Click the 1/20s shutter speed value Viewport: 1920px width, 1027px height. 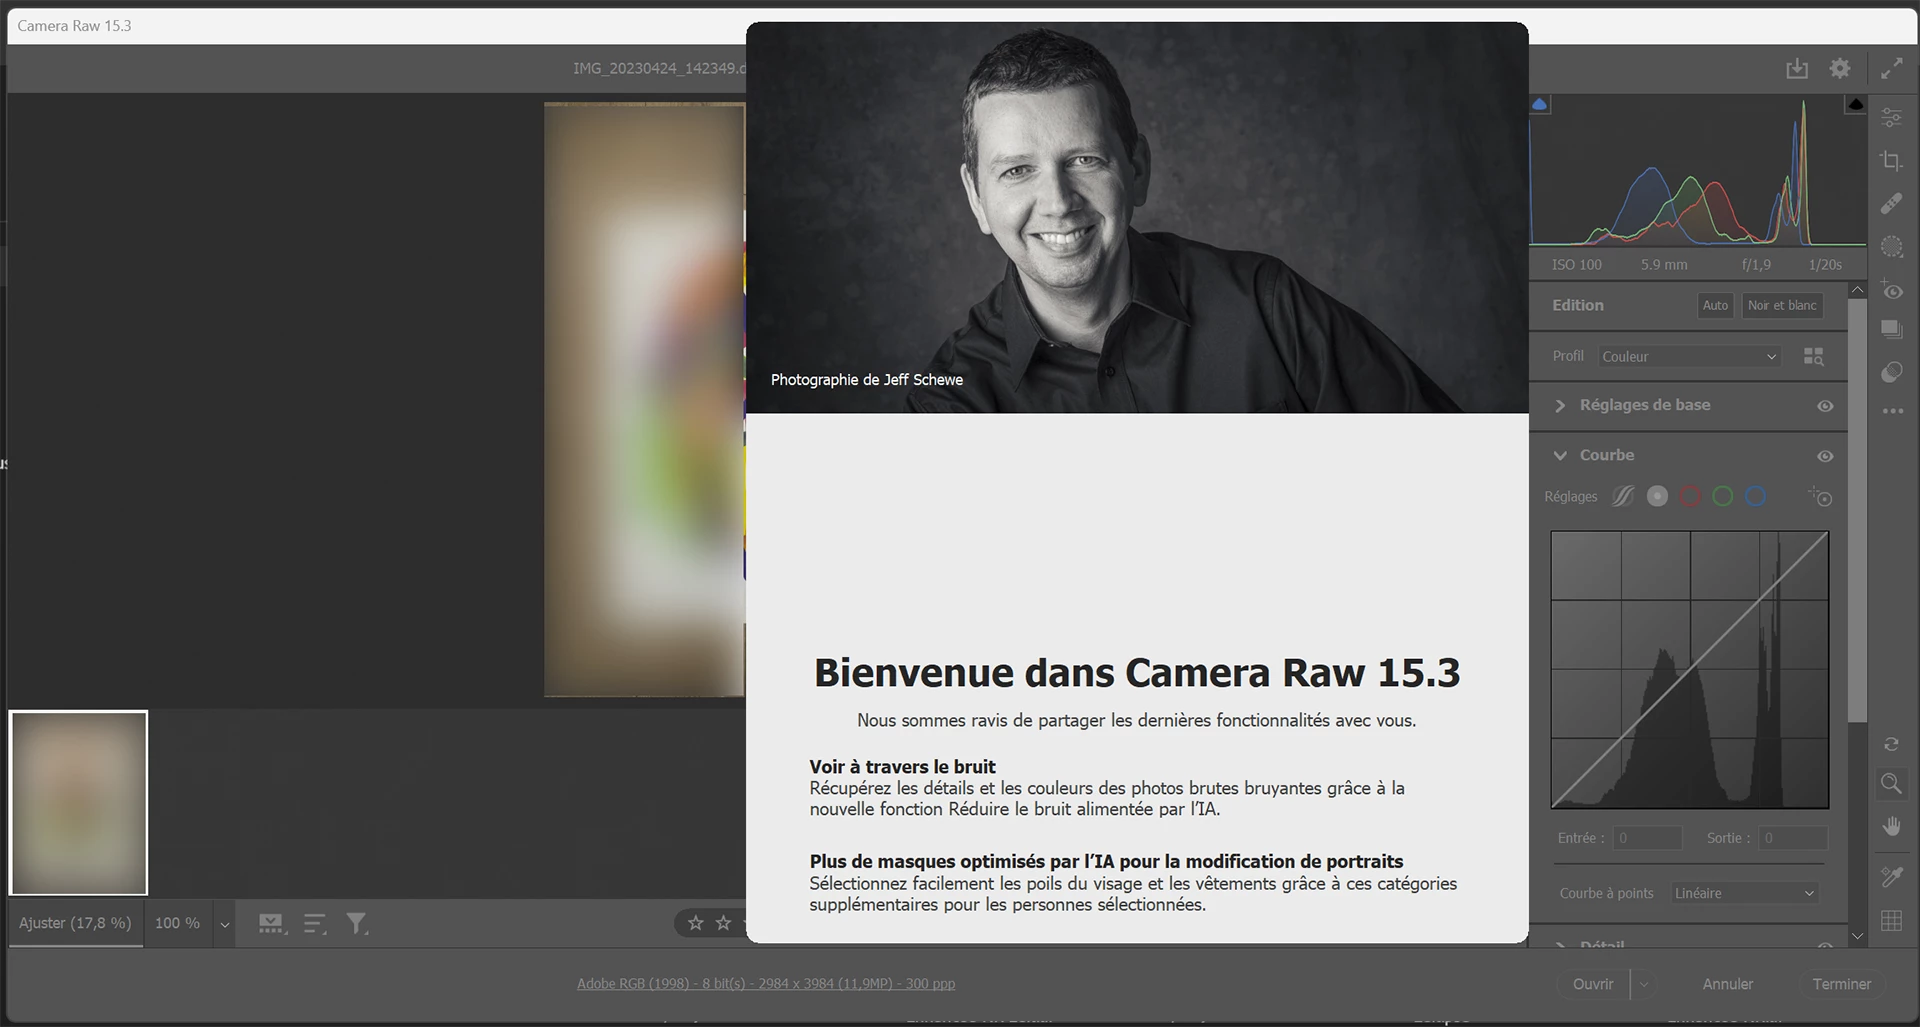[x=1825, y=265]
